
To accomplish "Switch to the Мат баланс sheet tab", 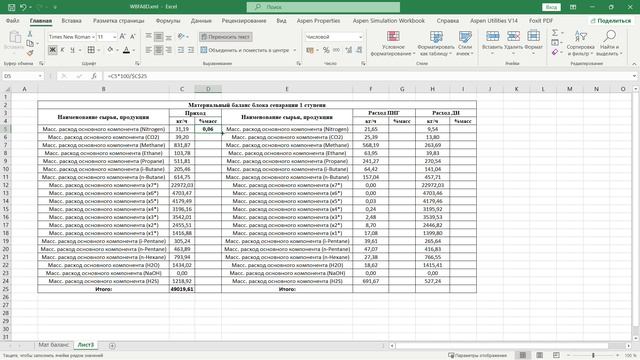I will point(54,345).
